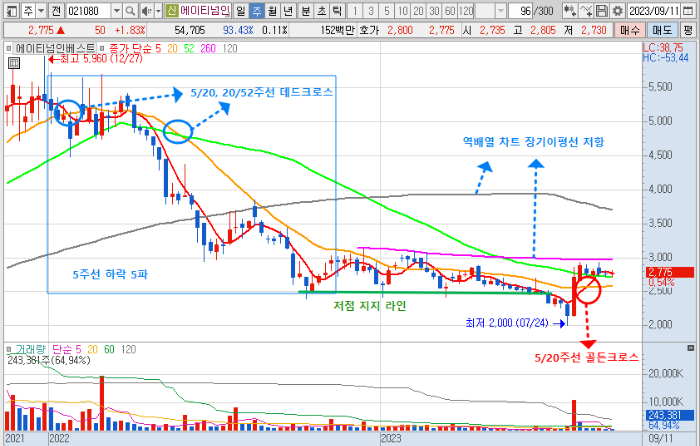Click the magnifier stock search icon
This screenshot has height=446, width=700.
130,10
